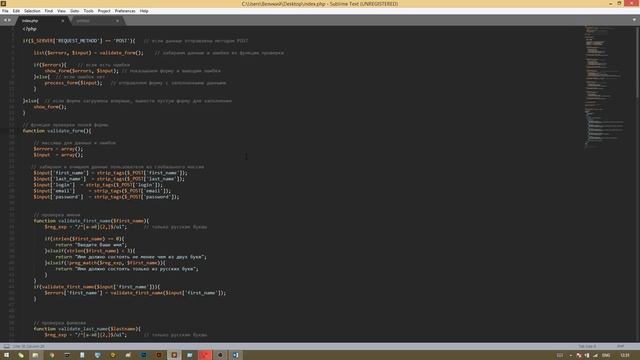Click the network signal tray icon
The height and width of the screenshot is (360, 640).
pos(596,356)
